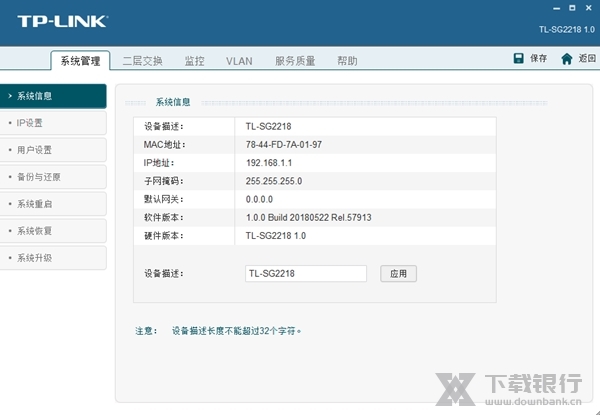The image size is (600, 415).
Task: Click the 返回 text label
Action: 587,58
